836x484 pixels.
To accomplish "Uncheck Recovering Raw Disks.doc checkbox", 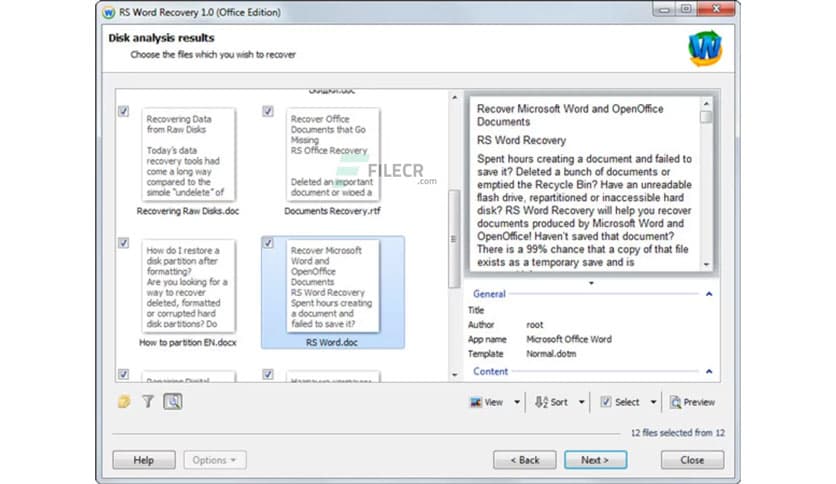I will (124, 111).
